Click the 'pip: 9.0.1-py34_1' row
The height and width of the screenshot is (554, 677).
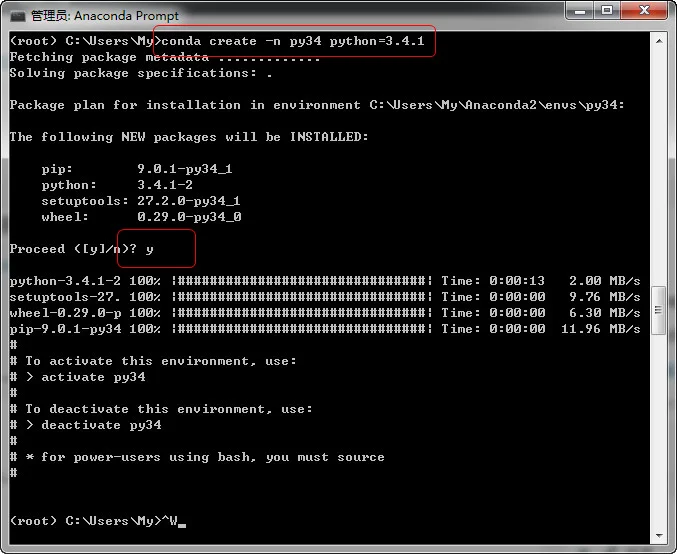[137, 169]
